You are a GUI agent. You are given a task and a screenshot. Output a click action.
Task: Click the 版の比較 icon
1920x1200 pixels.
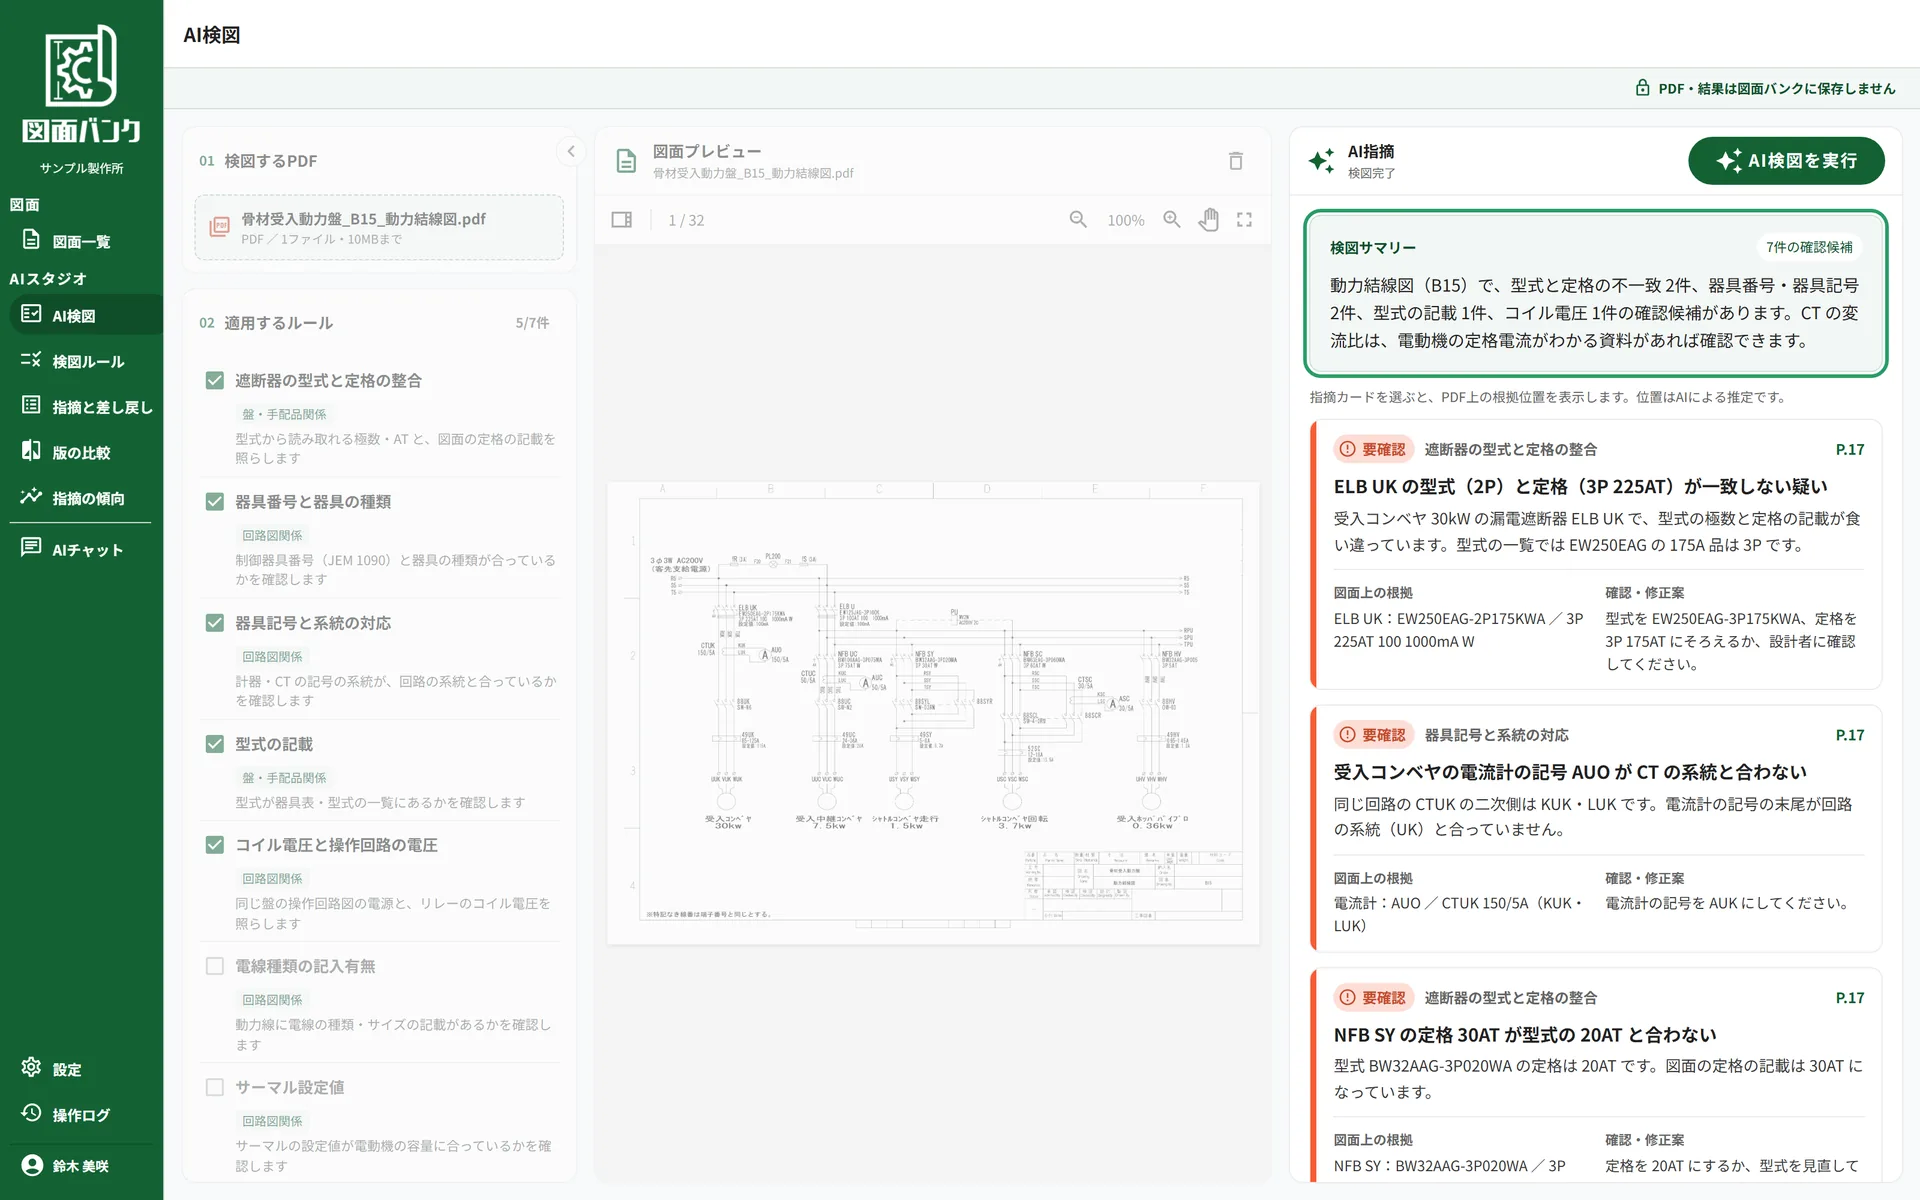click(31, 451)
